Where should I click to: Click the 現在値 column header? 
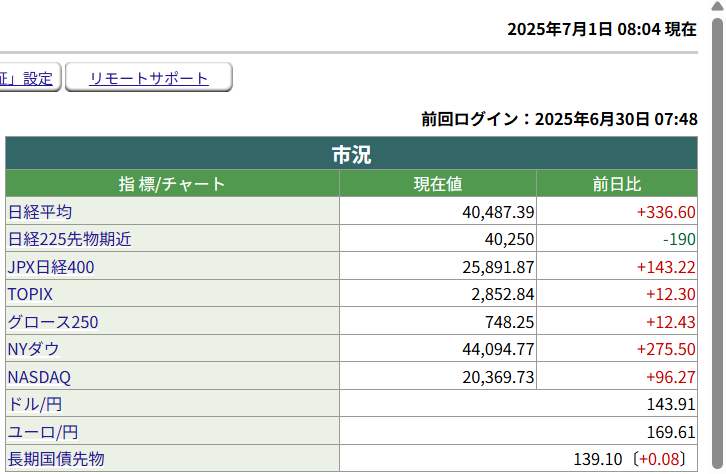coord(438,184)
